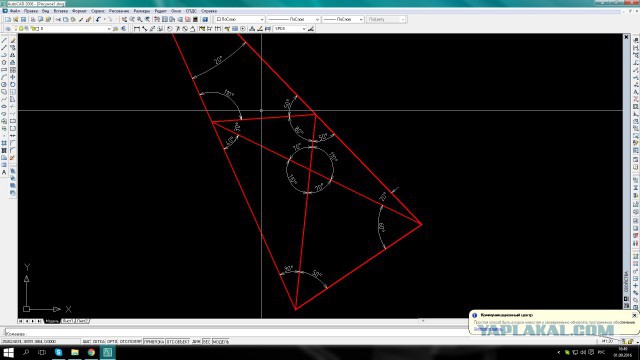Open the color control ПоСлою dropdown
Image resolution: width=640 pixels, height=360 pixels.
pos(240,19)
